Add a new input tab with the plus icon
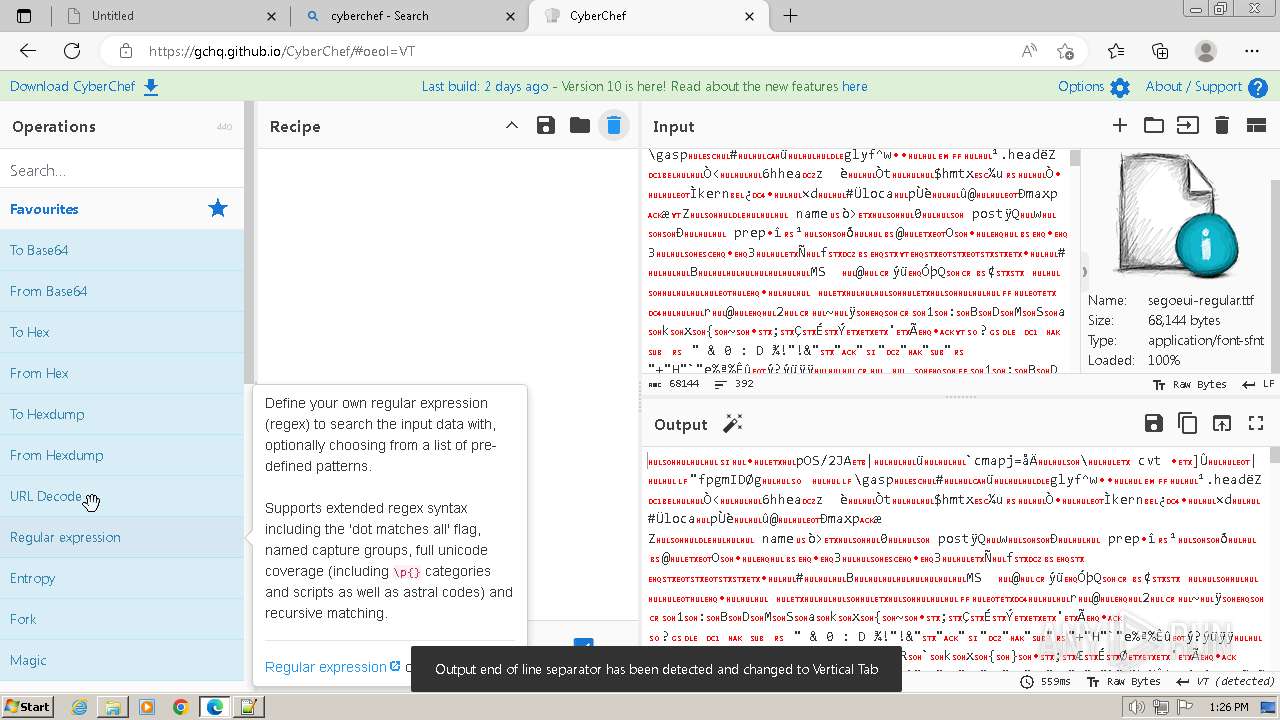 1120,125
